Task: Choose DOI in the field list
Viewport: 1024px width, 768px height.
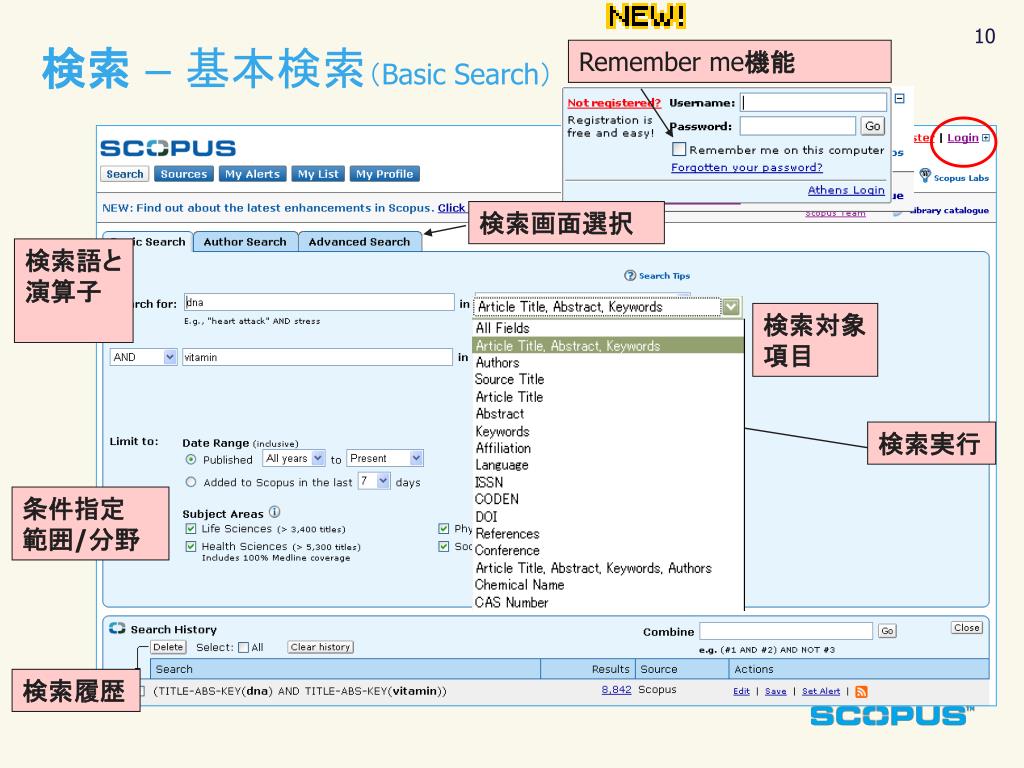Action: coord(486,517)
